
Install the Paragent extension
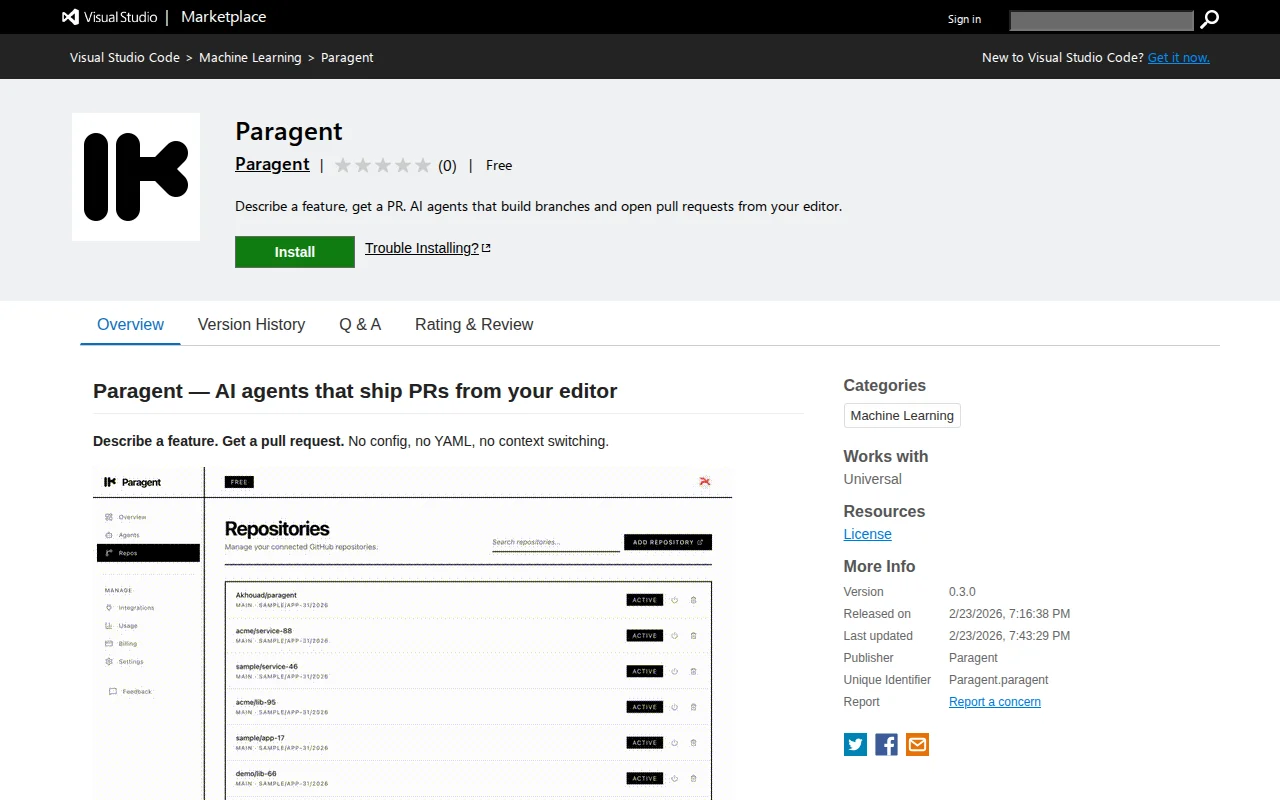coord(295,252)
